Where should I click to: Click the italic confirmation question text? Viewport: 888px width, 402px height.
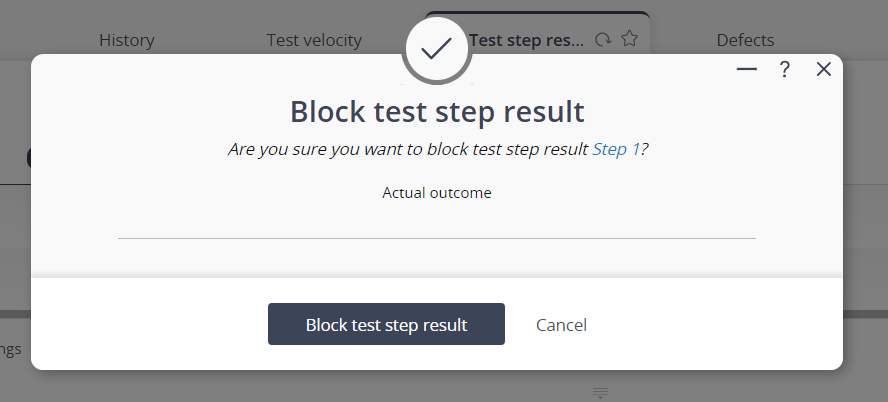408,149
